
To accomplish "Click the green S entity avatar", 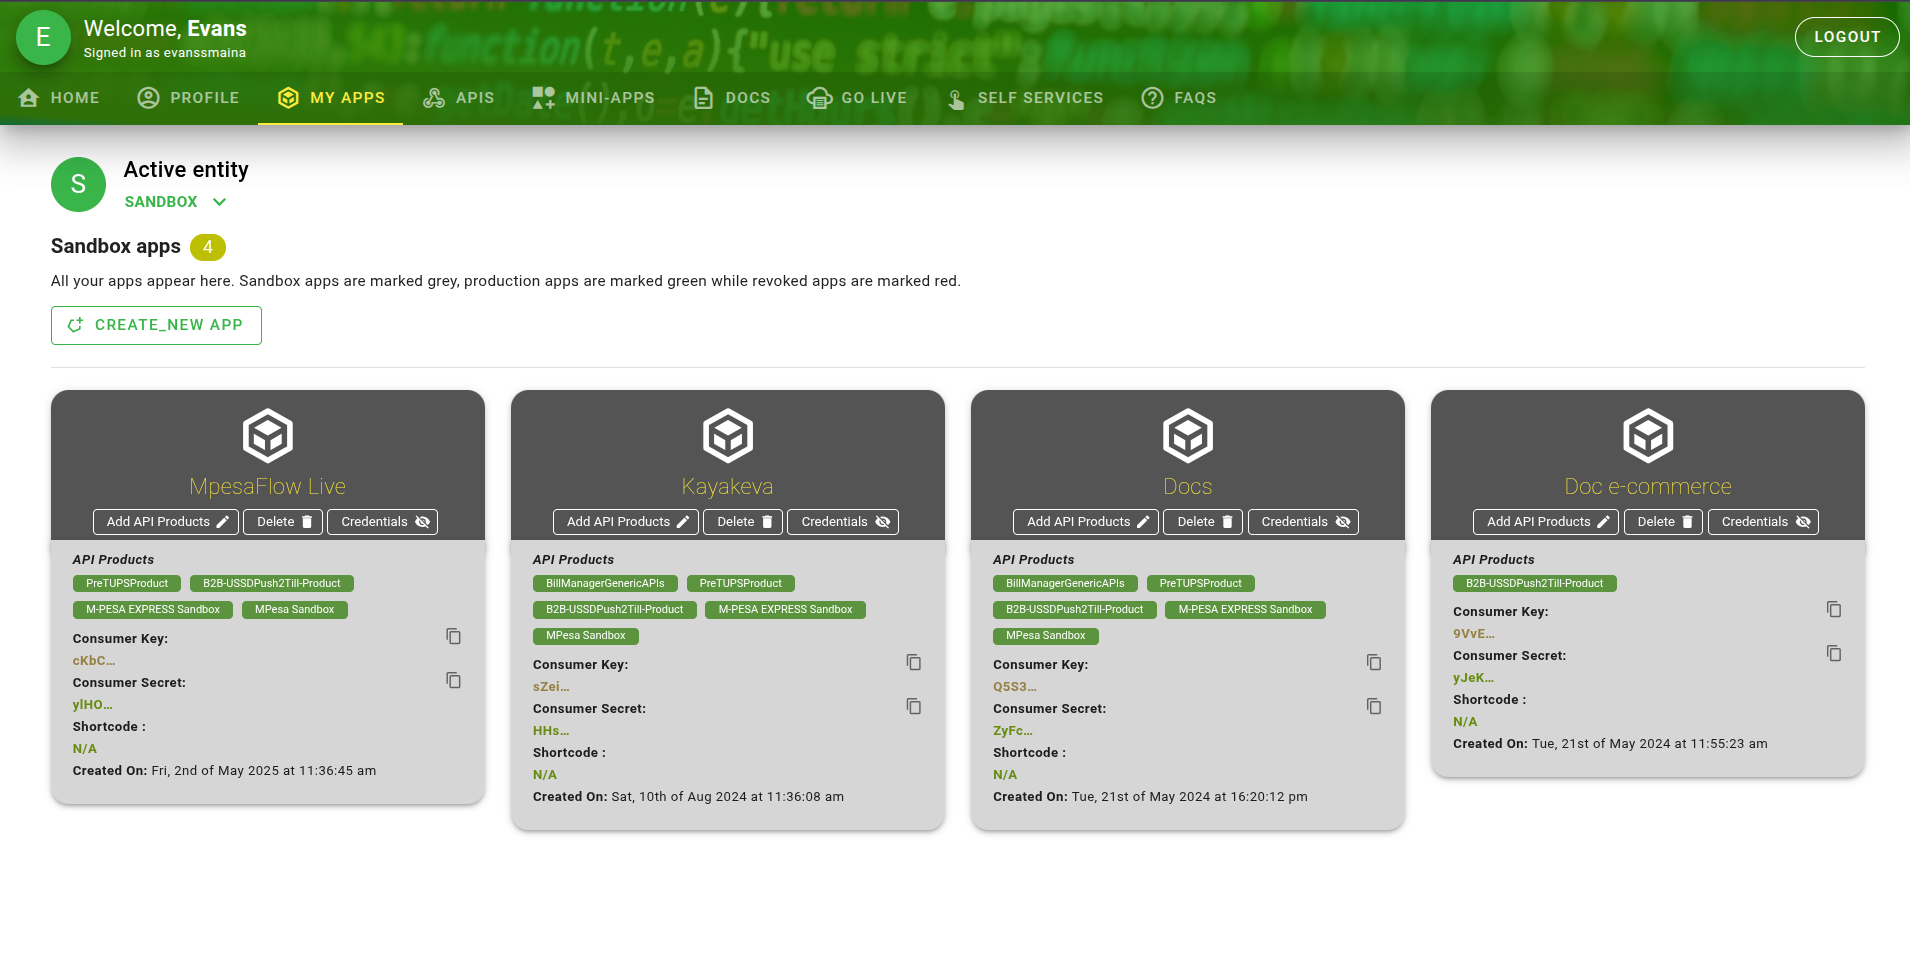I will point(78,184).
